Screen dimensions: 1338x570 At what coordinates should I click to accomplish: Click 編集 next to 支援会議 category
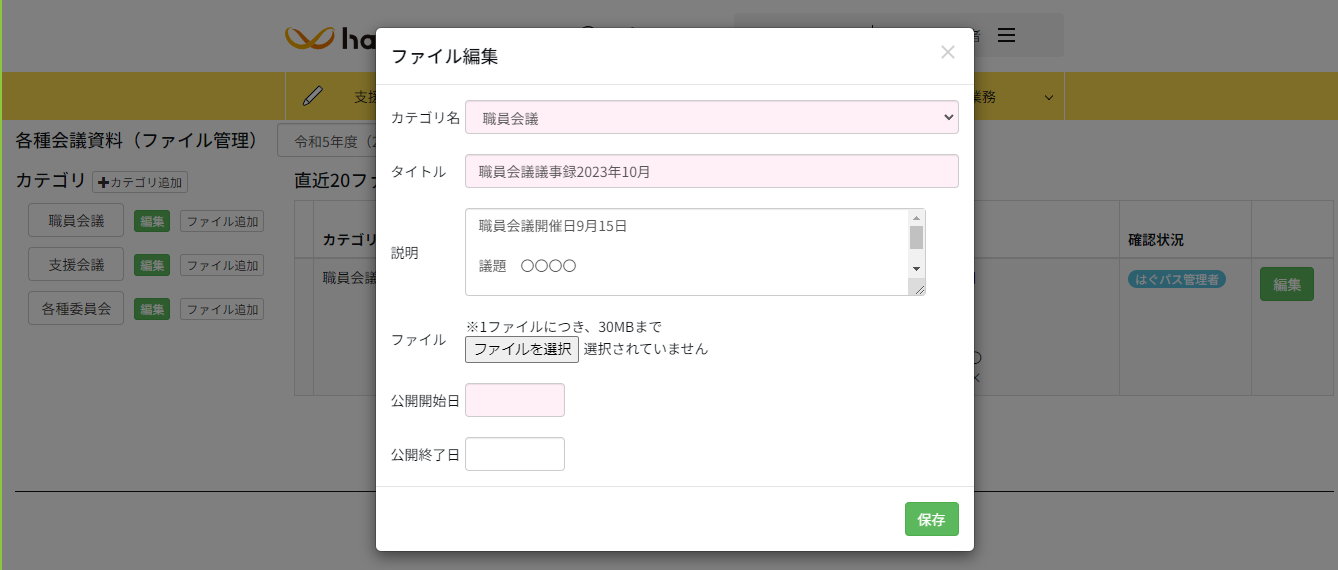pos(152,265)
